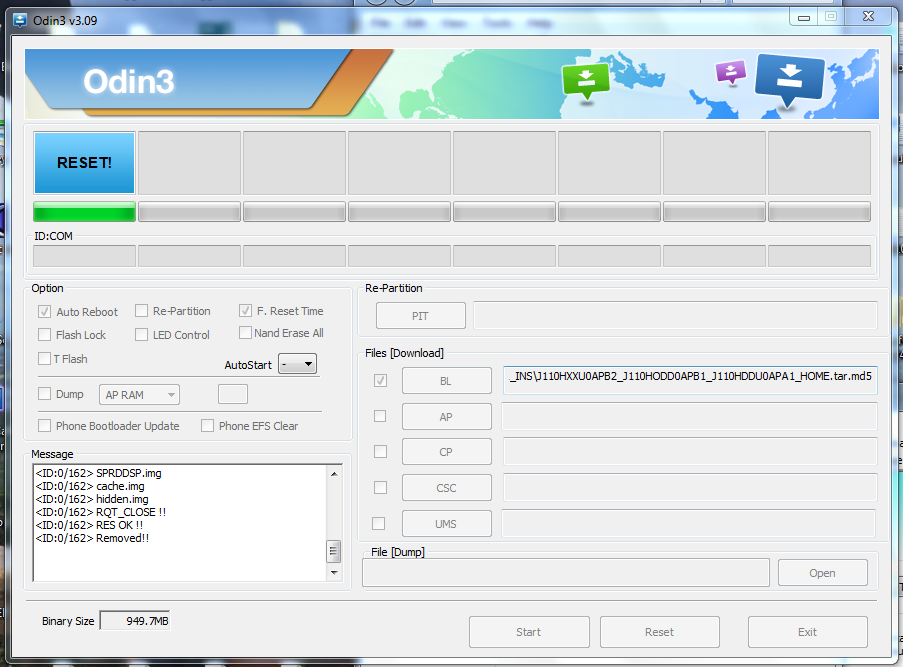Tick the CSC file checkbox
Image resolution: width=903 pixels, height=667 pixels.
(x=380, y=487)
